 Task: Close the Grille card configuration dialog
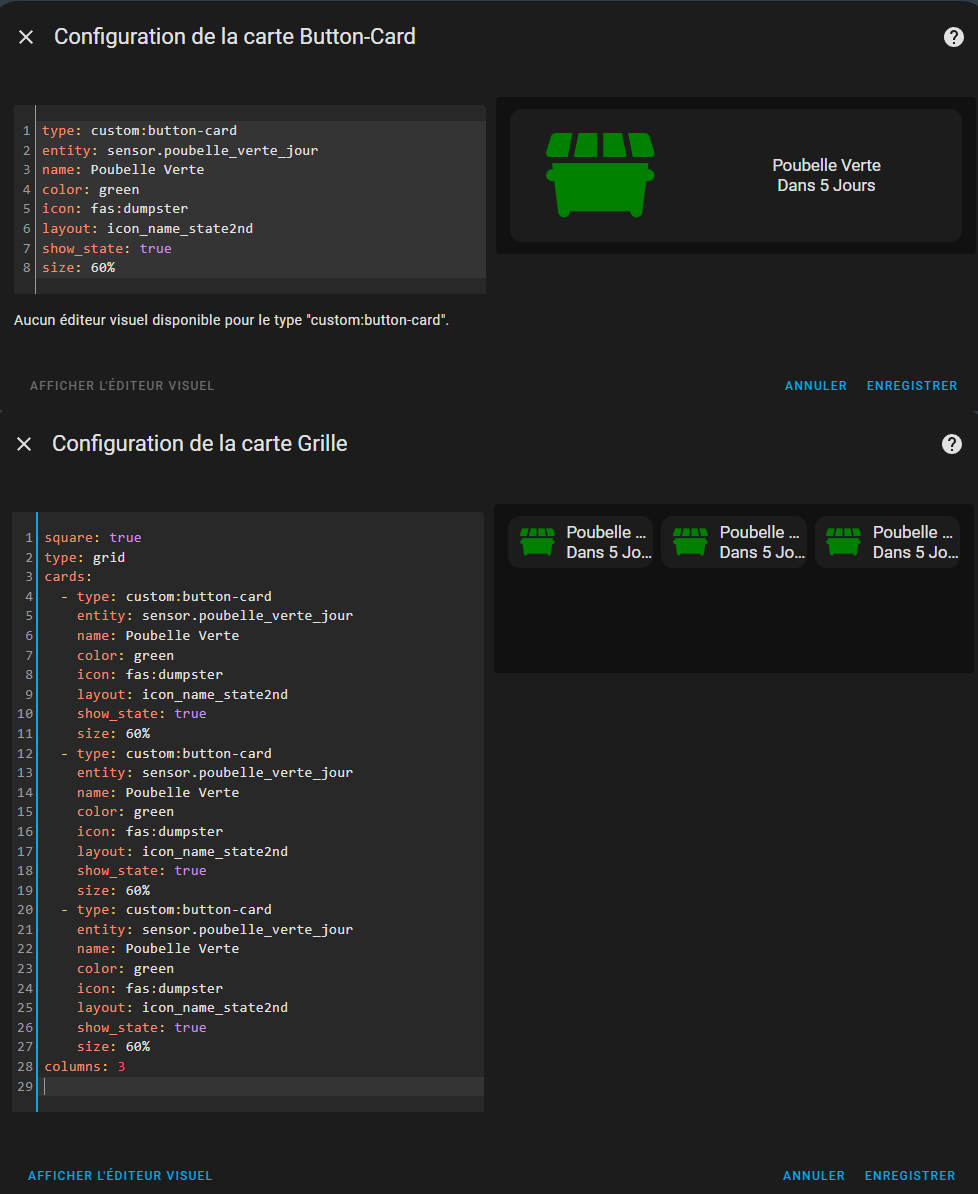click(24, 444)
